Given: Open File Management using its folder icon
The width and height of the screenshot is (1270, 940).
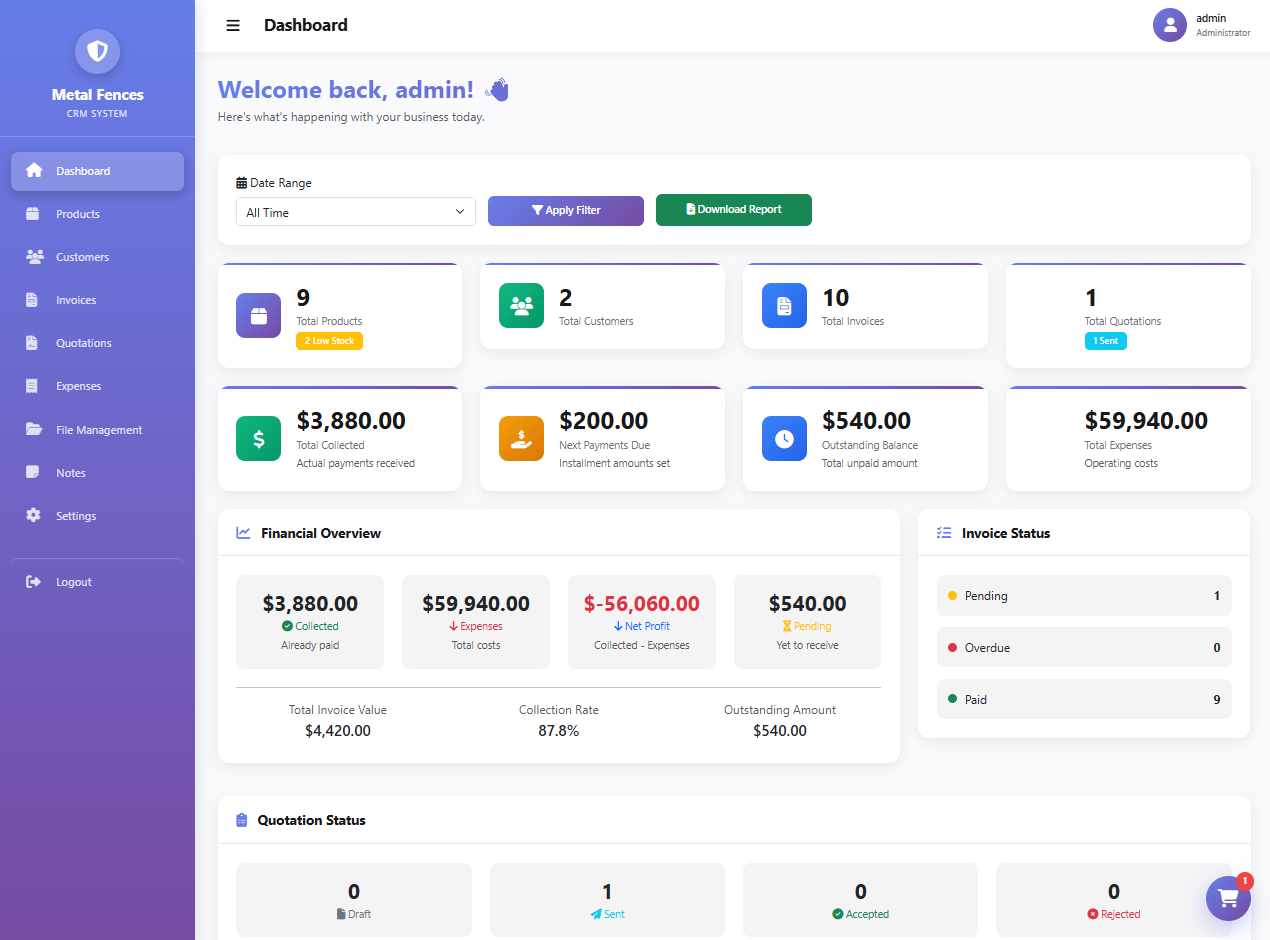Looking at the screenshot, I should 34,429.
